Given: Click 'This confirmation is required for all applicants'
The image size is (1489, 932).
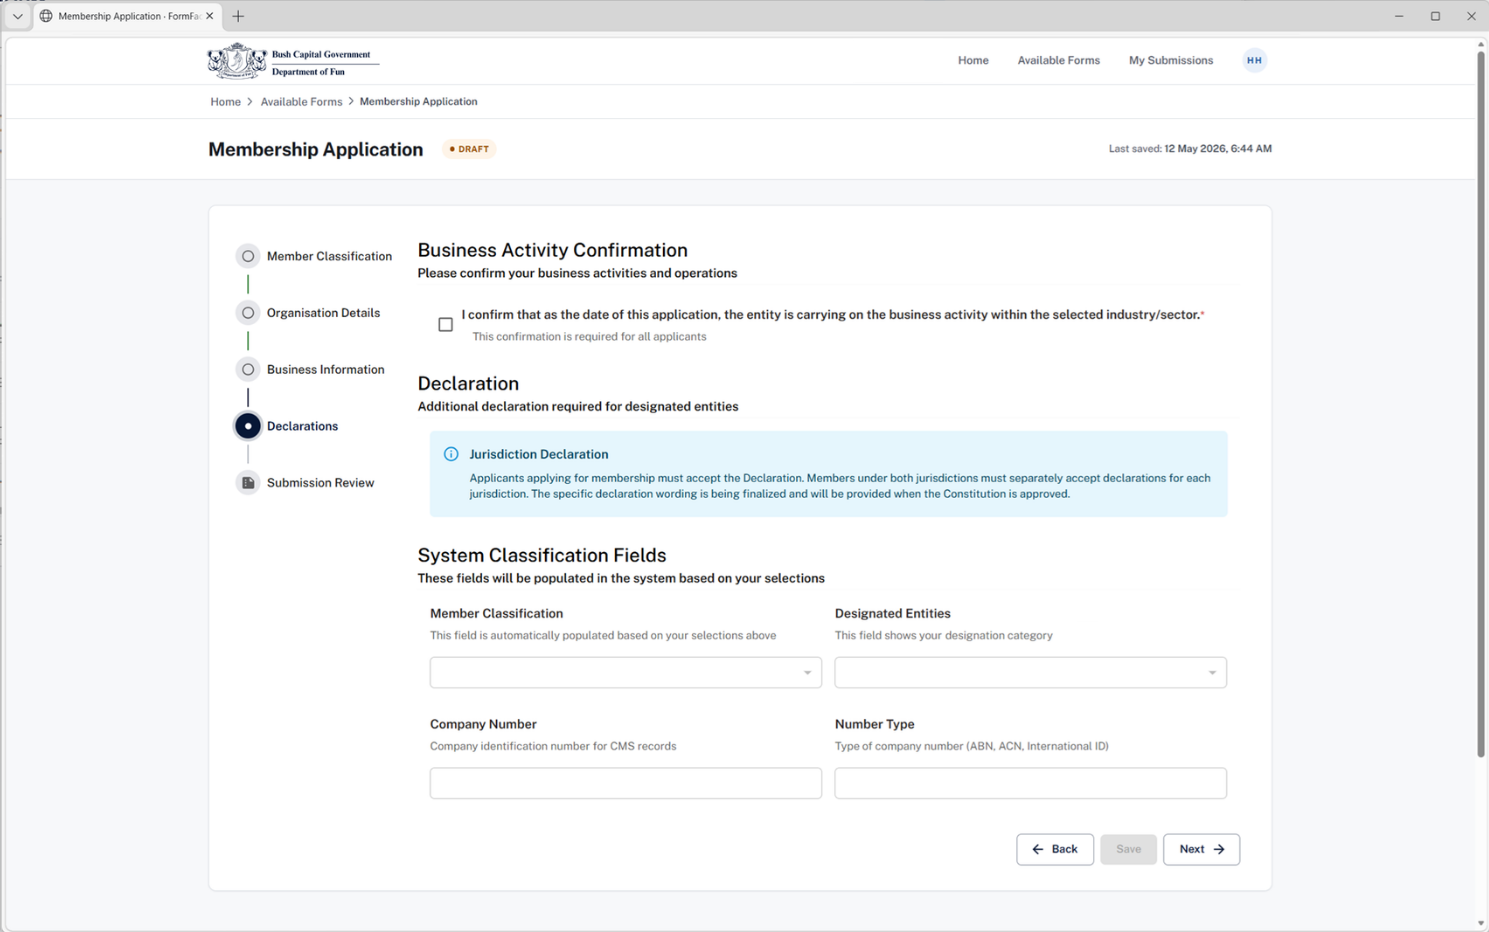Looking at the screenshot, I should click(589, 337).
